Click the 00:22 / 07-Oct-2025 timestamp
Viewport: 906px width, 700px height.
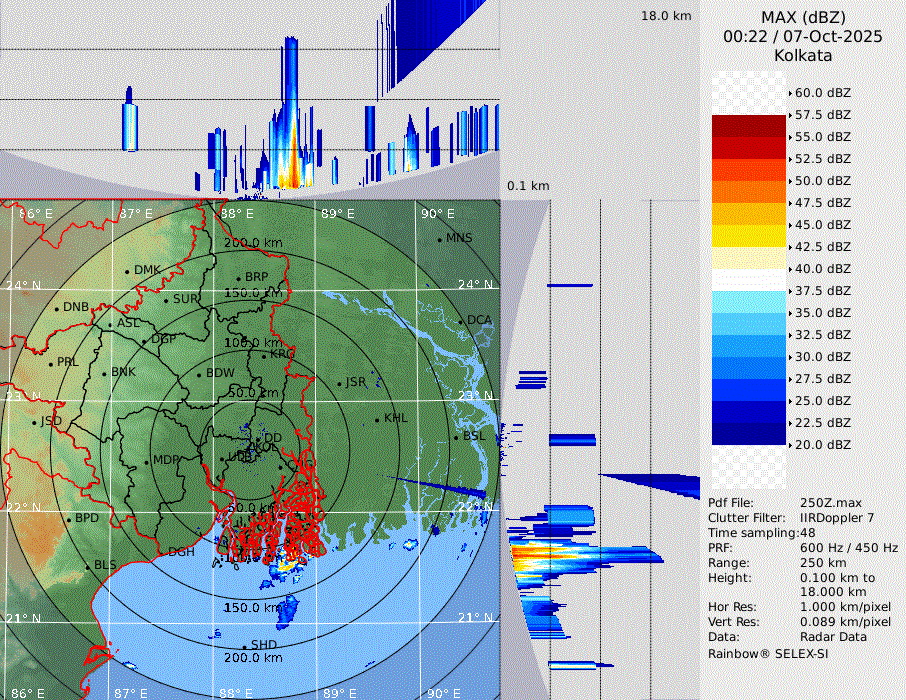click(x=802, y=36)
